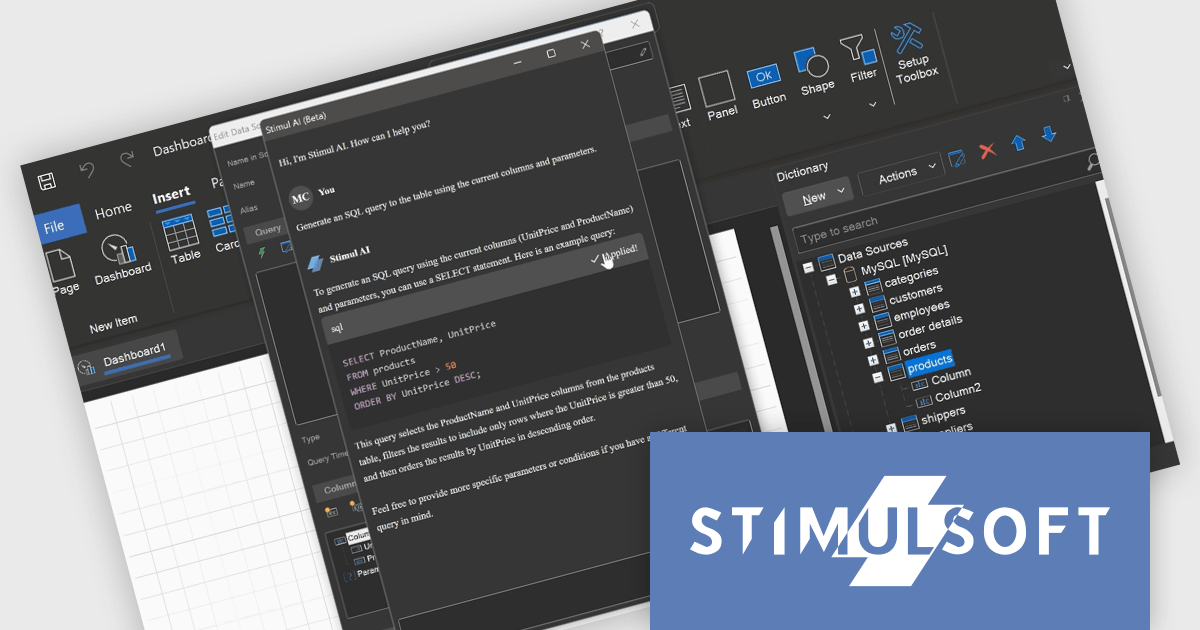Expand the customers table node
This screenshot has width=1200, height=630.
pyautogui.click(x=860, y=309)
